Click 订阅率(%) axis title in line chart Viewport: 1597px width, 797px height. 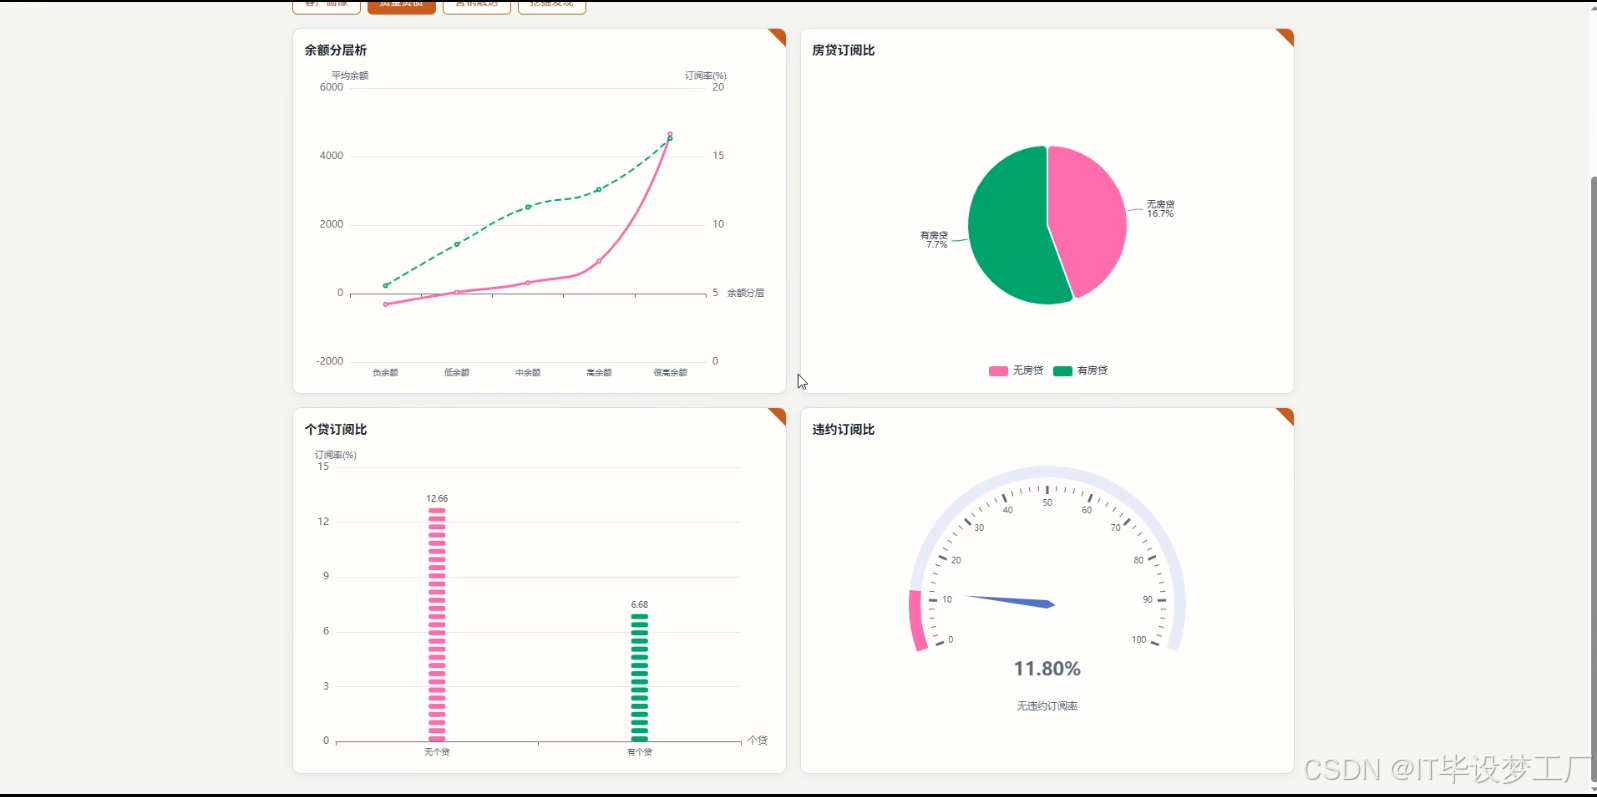706,75
